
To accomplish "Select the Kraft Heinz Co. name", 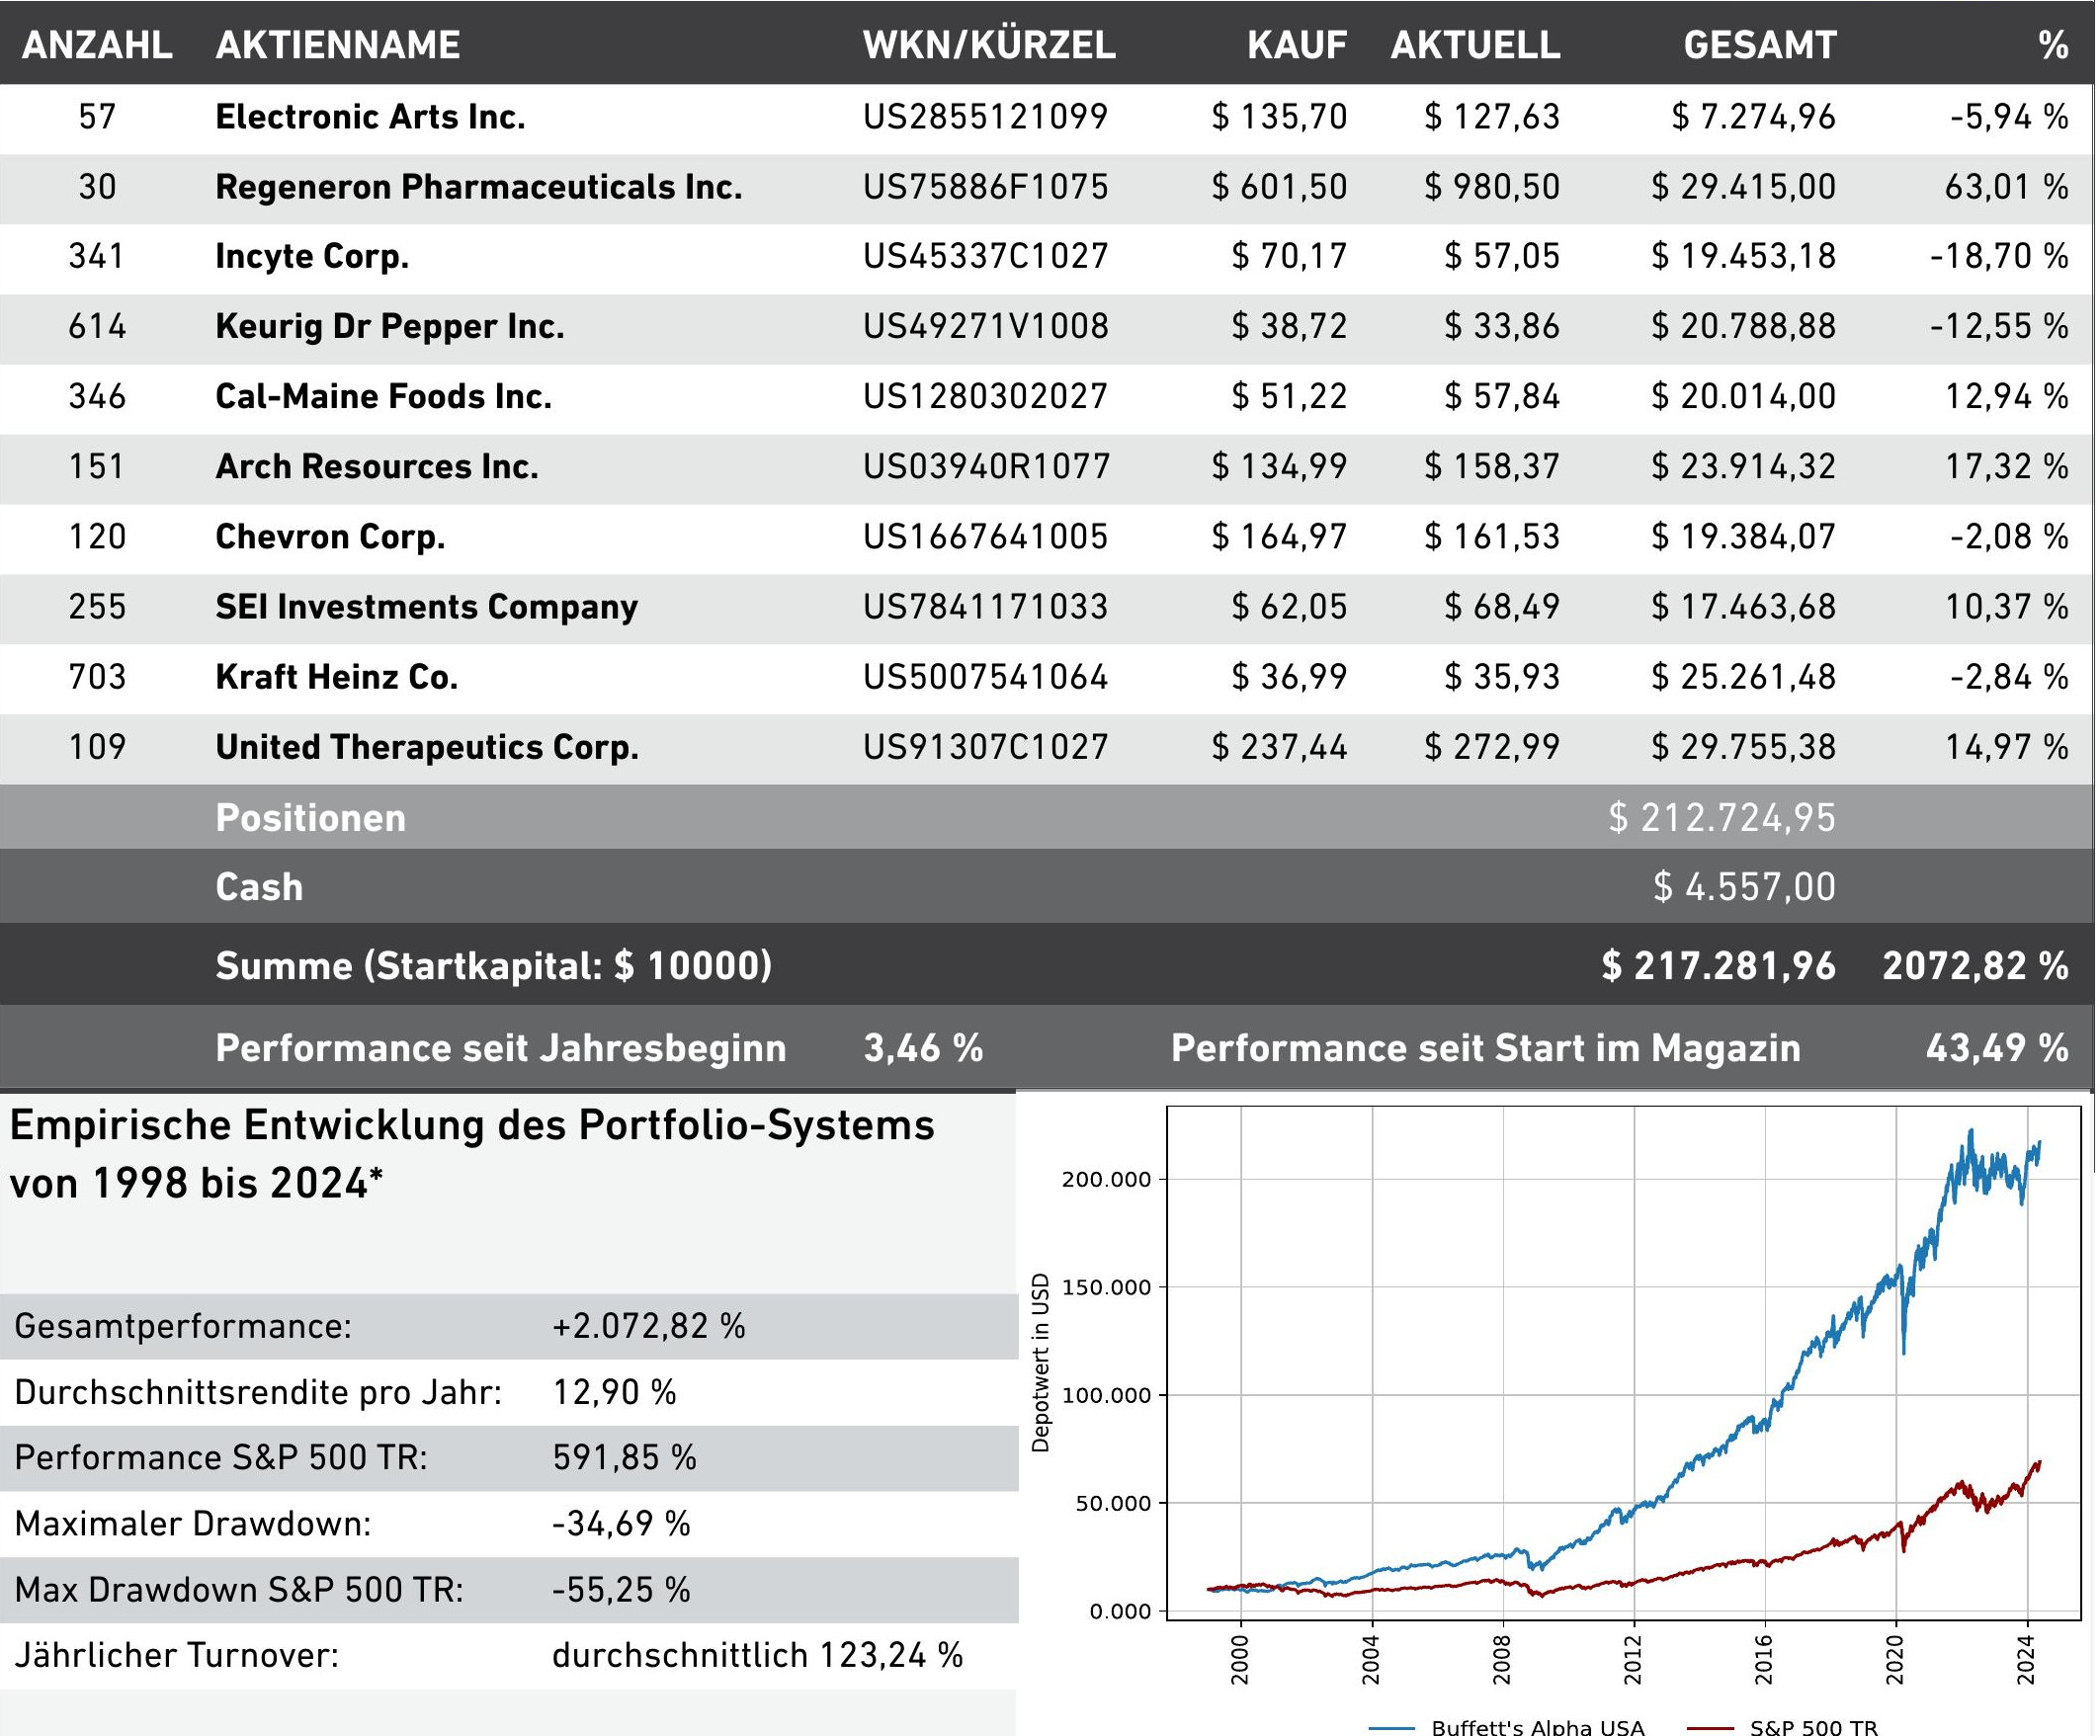I will click(337, 677).
